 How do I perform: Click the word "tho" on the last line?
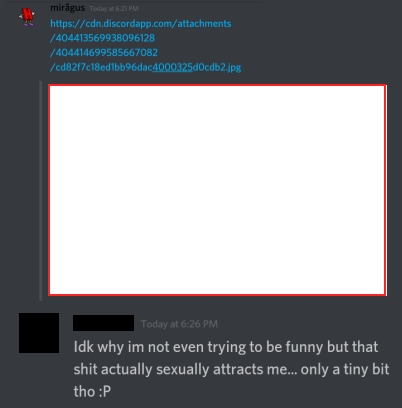pyautogui.click(x=84, y=391)
